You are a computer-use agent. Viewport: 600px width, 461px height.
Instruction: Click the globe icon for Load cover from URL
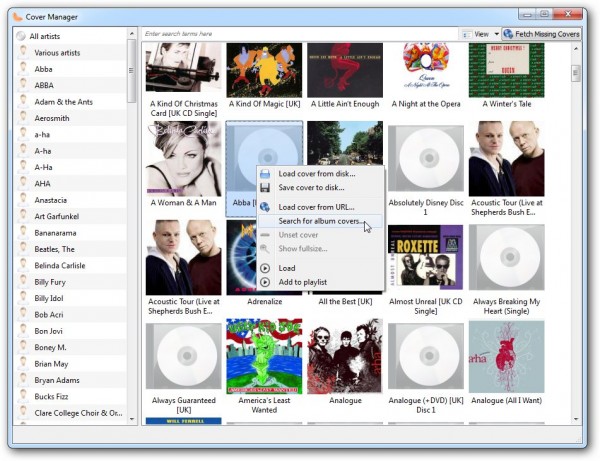[x=265, y=207]
